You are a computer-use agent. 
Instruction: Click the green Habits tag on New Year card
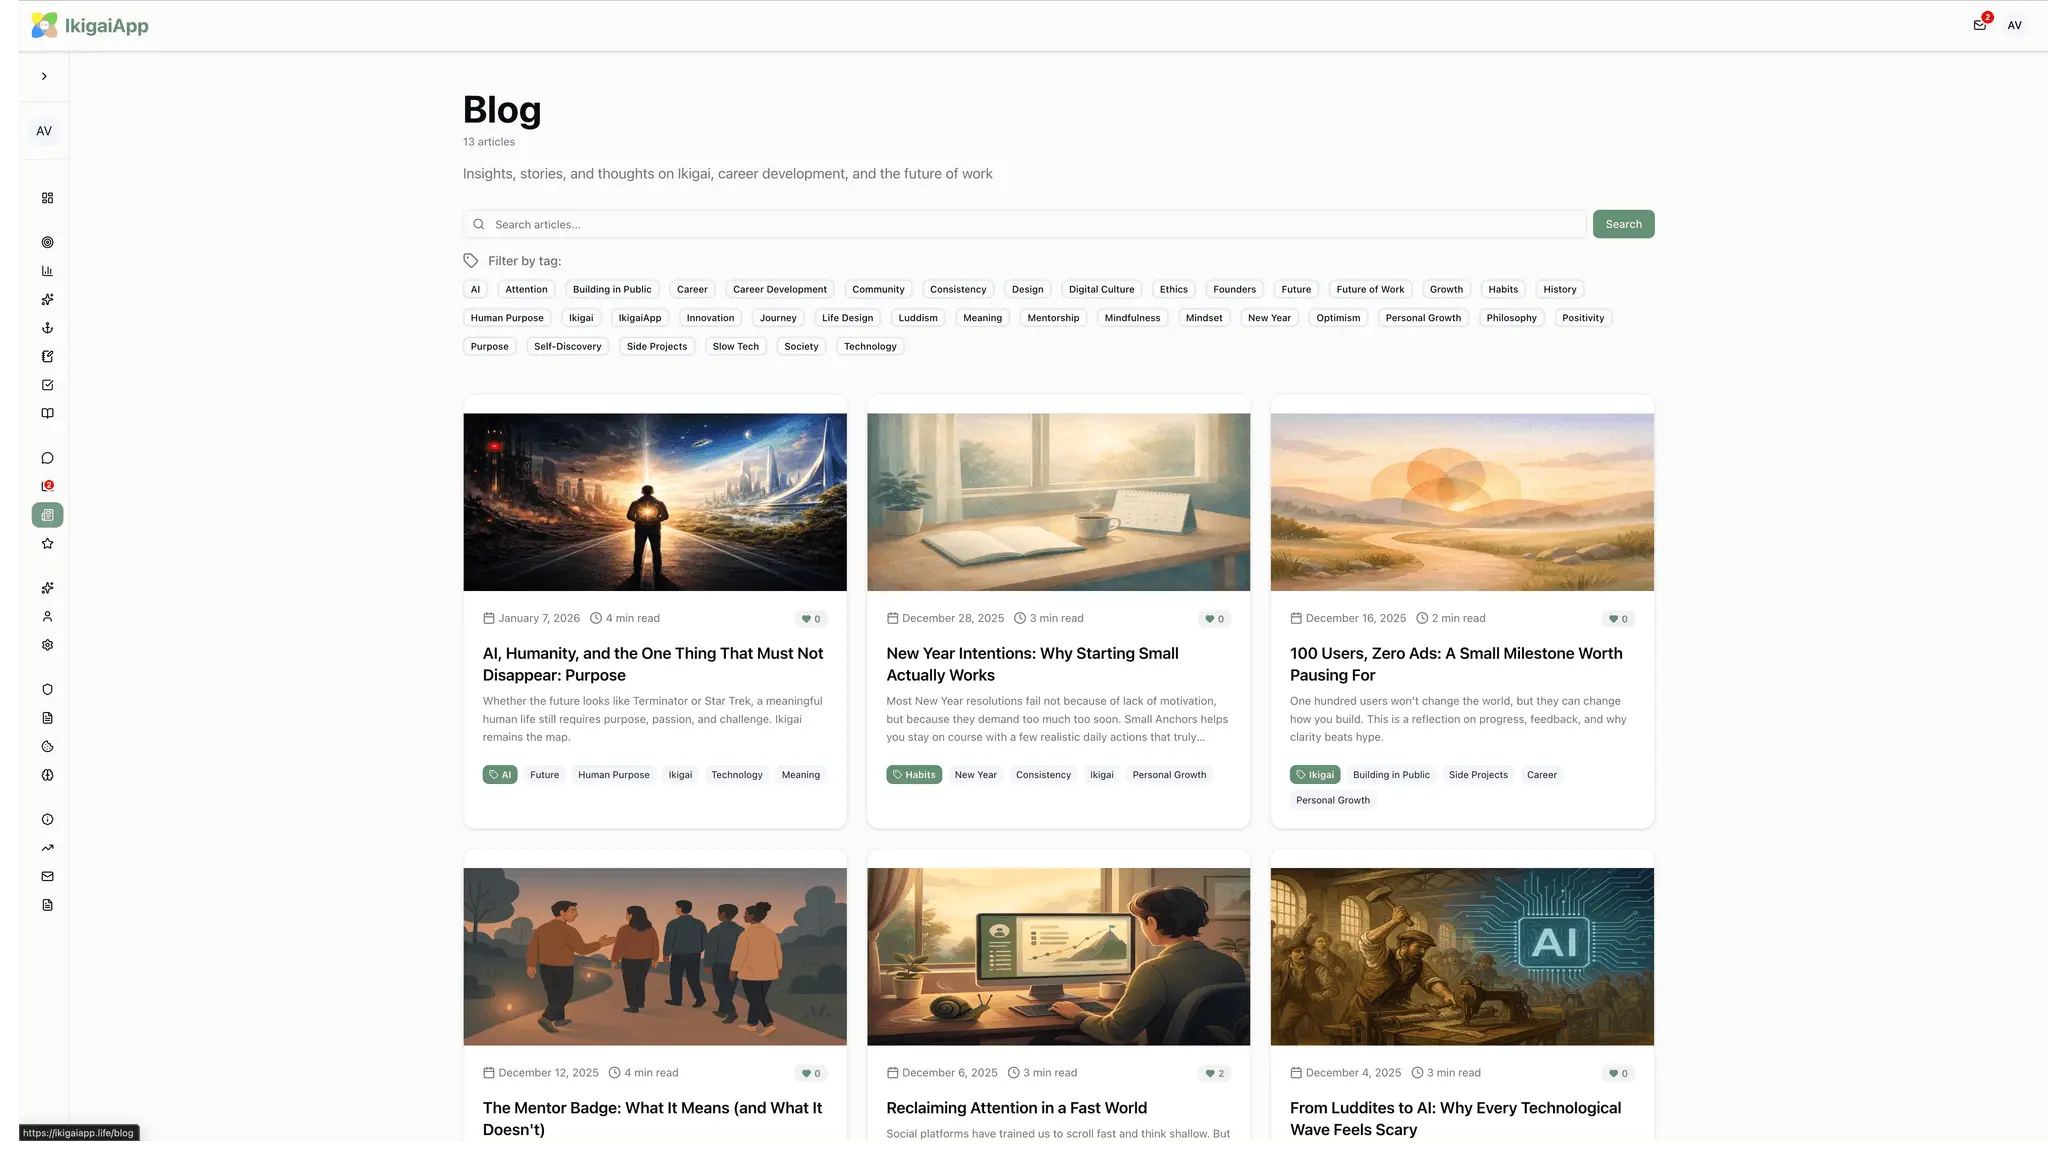pos(914,775)
